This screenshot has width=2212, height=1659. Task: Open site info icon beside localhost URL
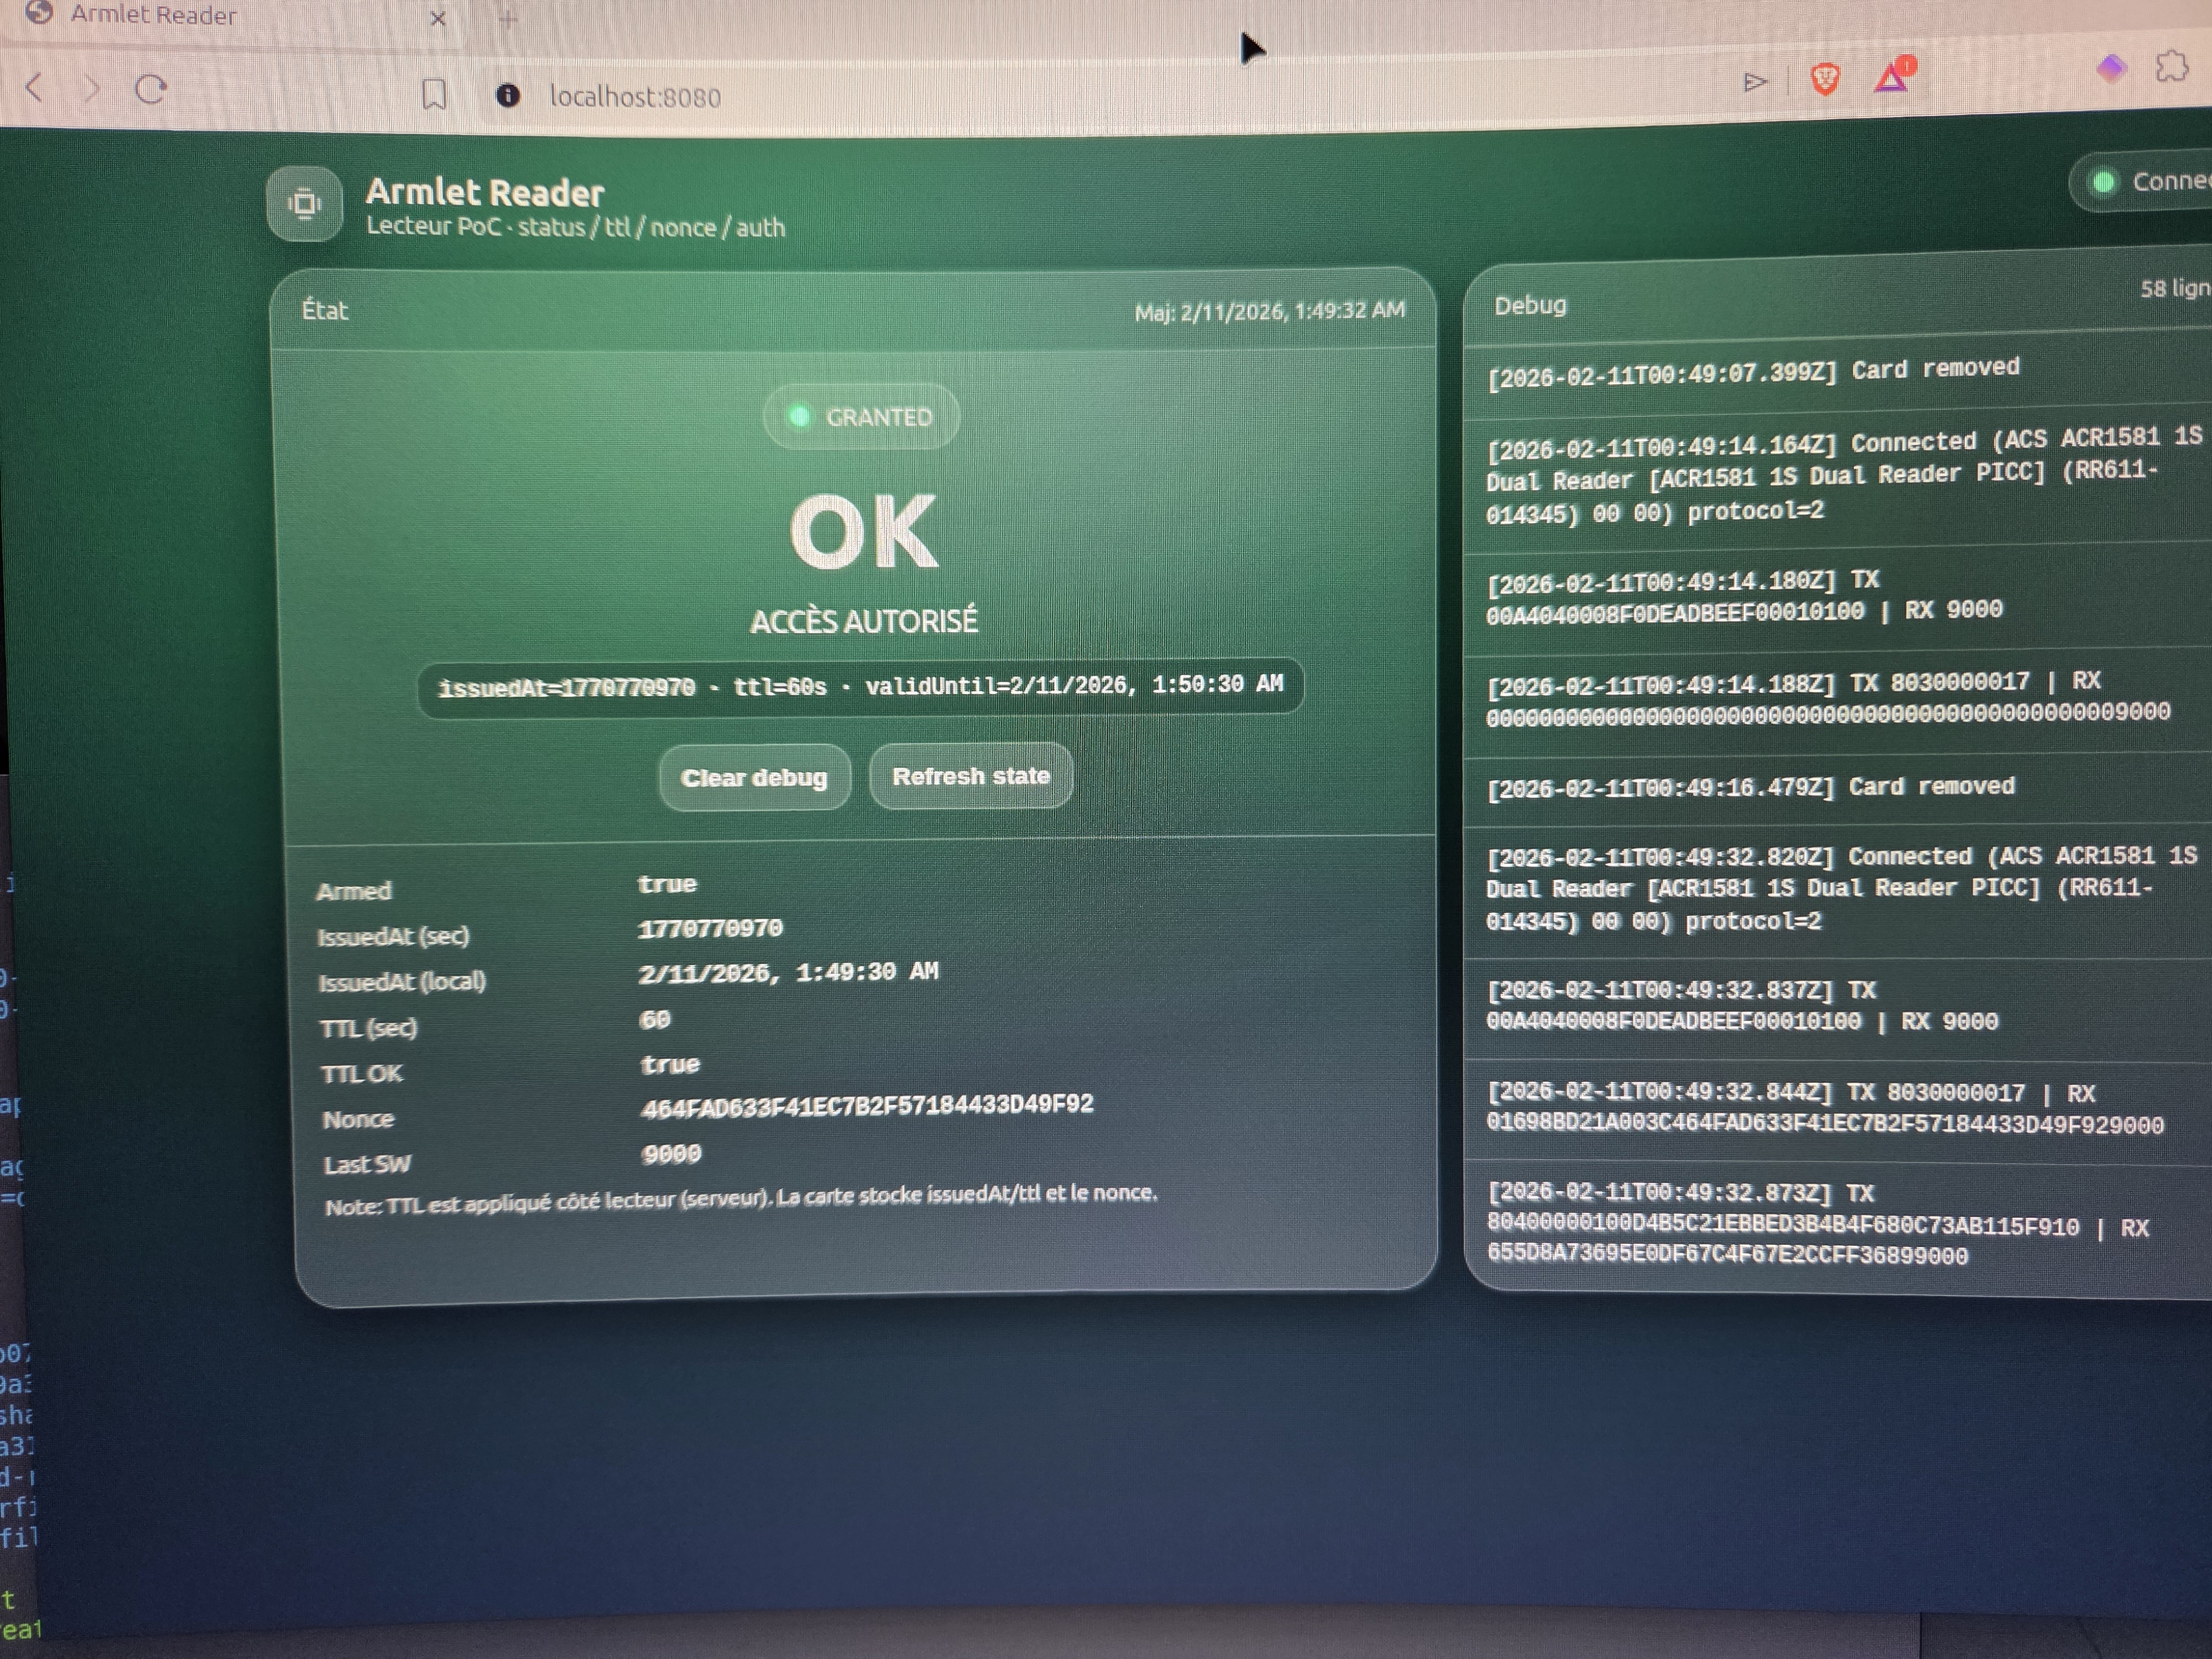pyautogui.click(x=507, y=95)
